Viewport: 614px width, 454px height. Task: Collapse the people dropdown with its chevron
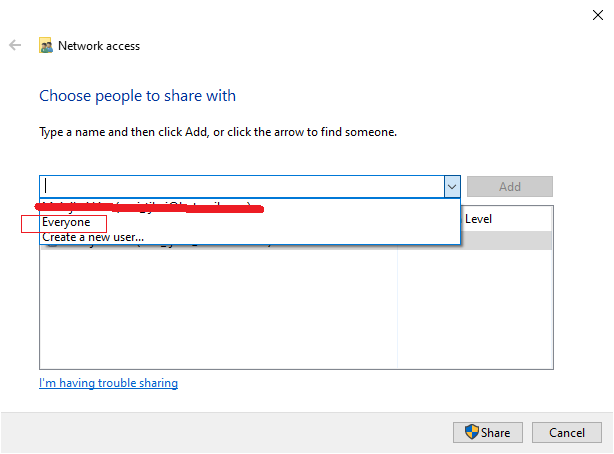pyautogui.click(x=452, y=186)
